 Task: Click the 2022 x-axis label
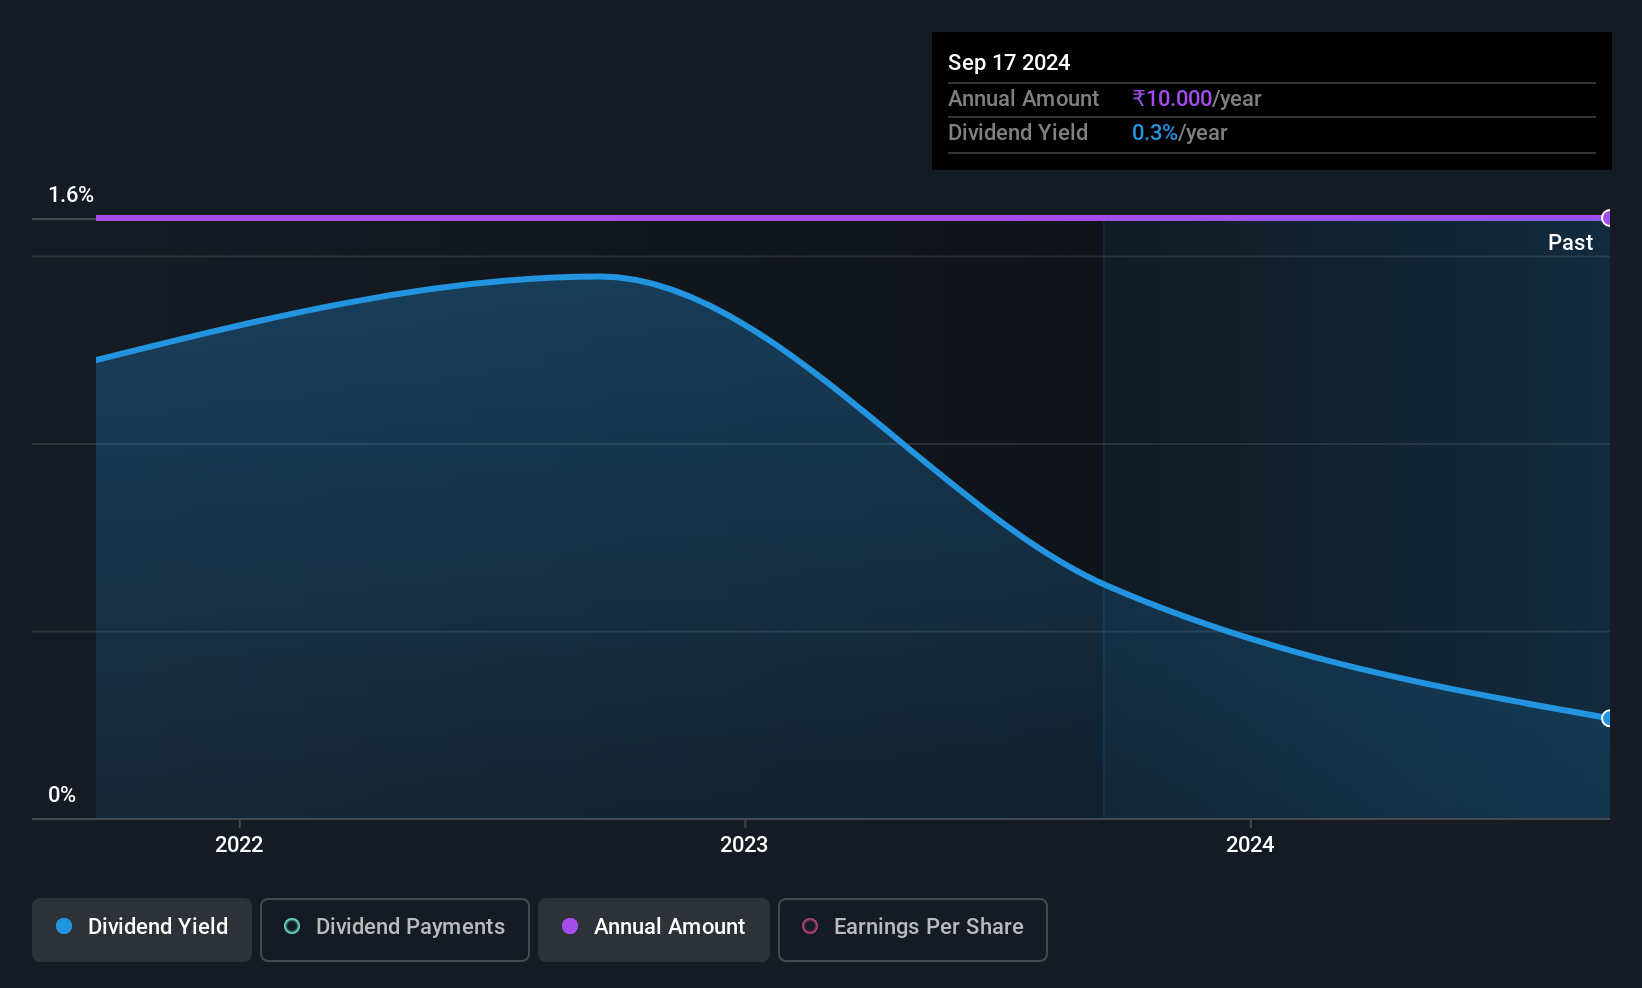[239, 844]
